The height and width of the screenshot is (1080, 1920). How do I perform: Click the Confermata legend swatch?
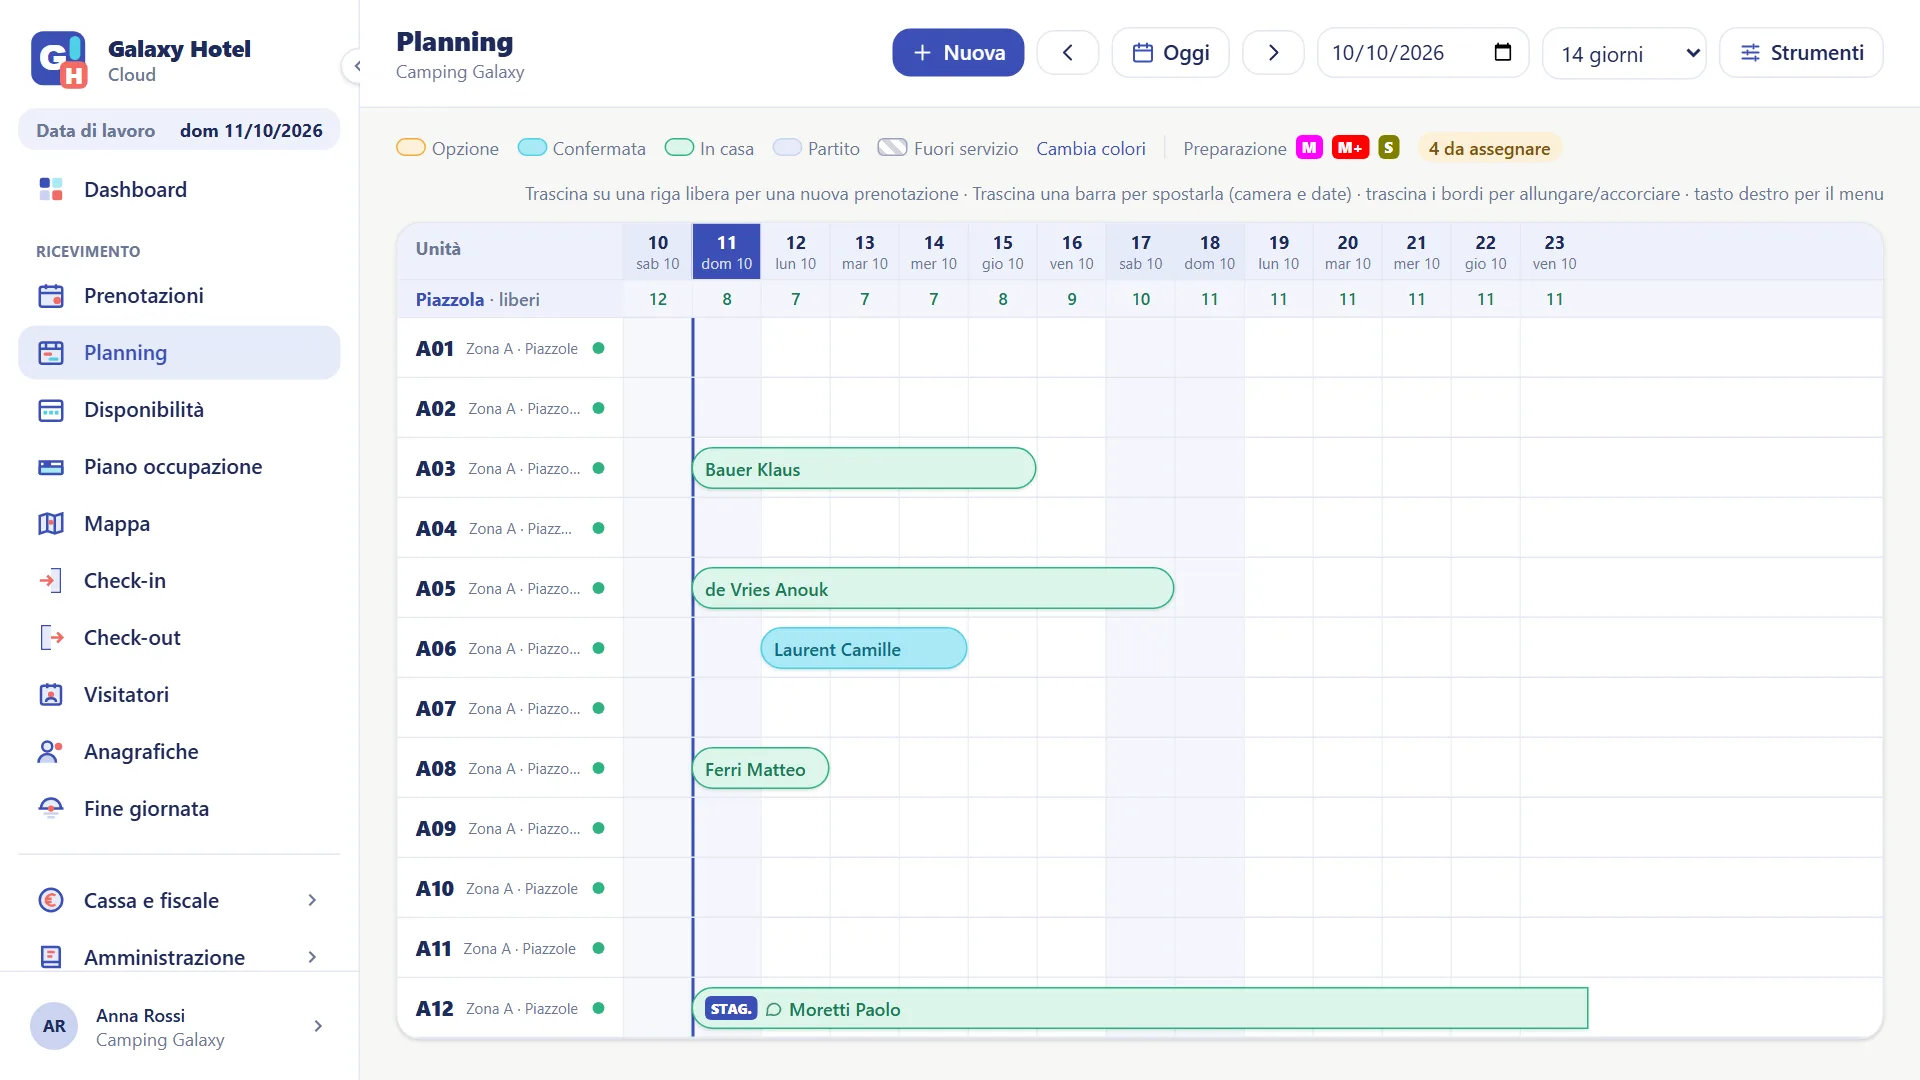(x=532, y=148)
